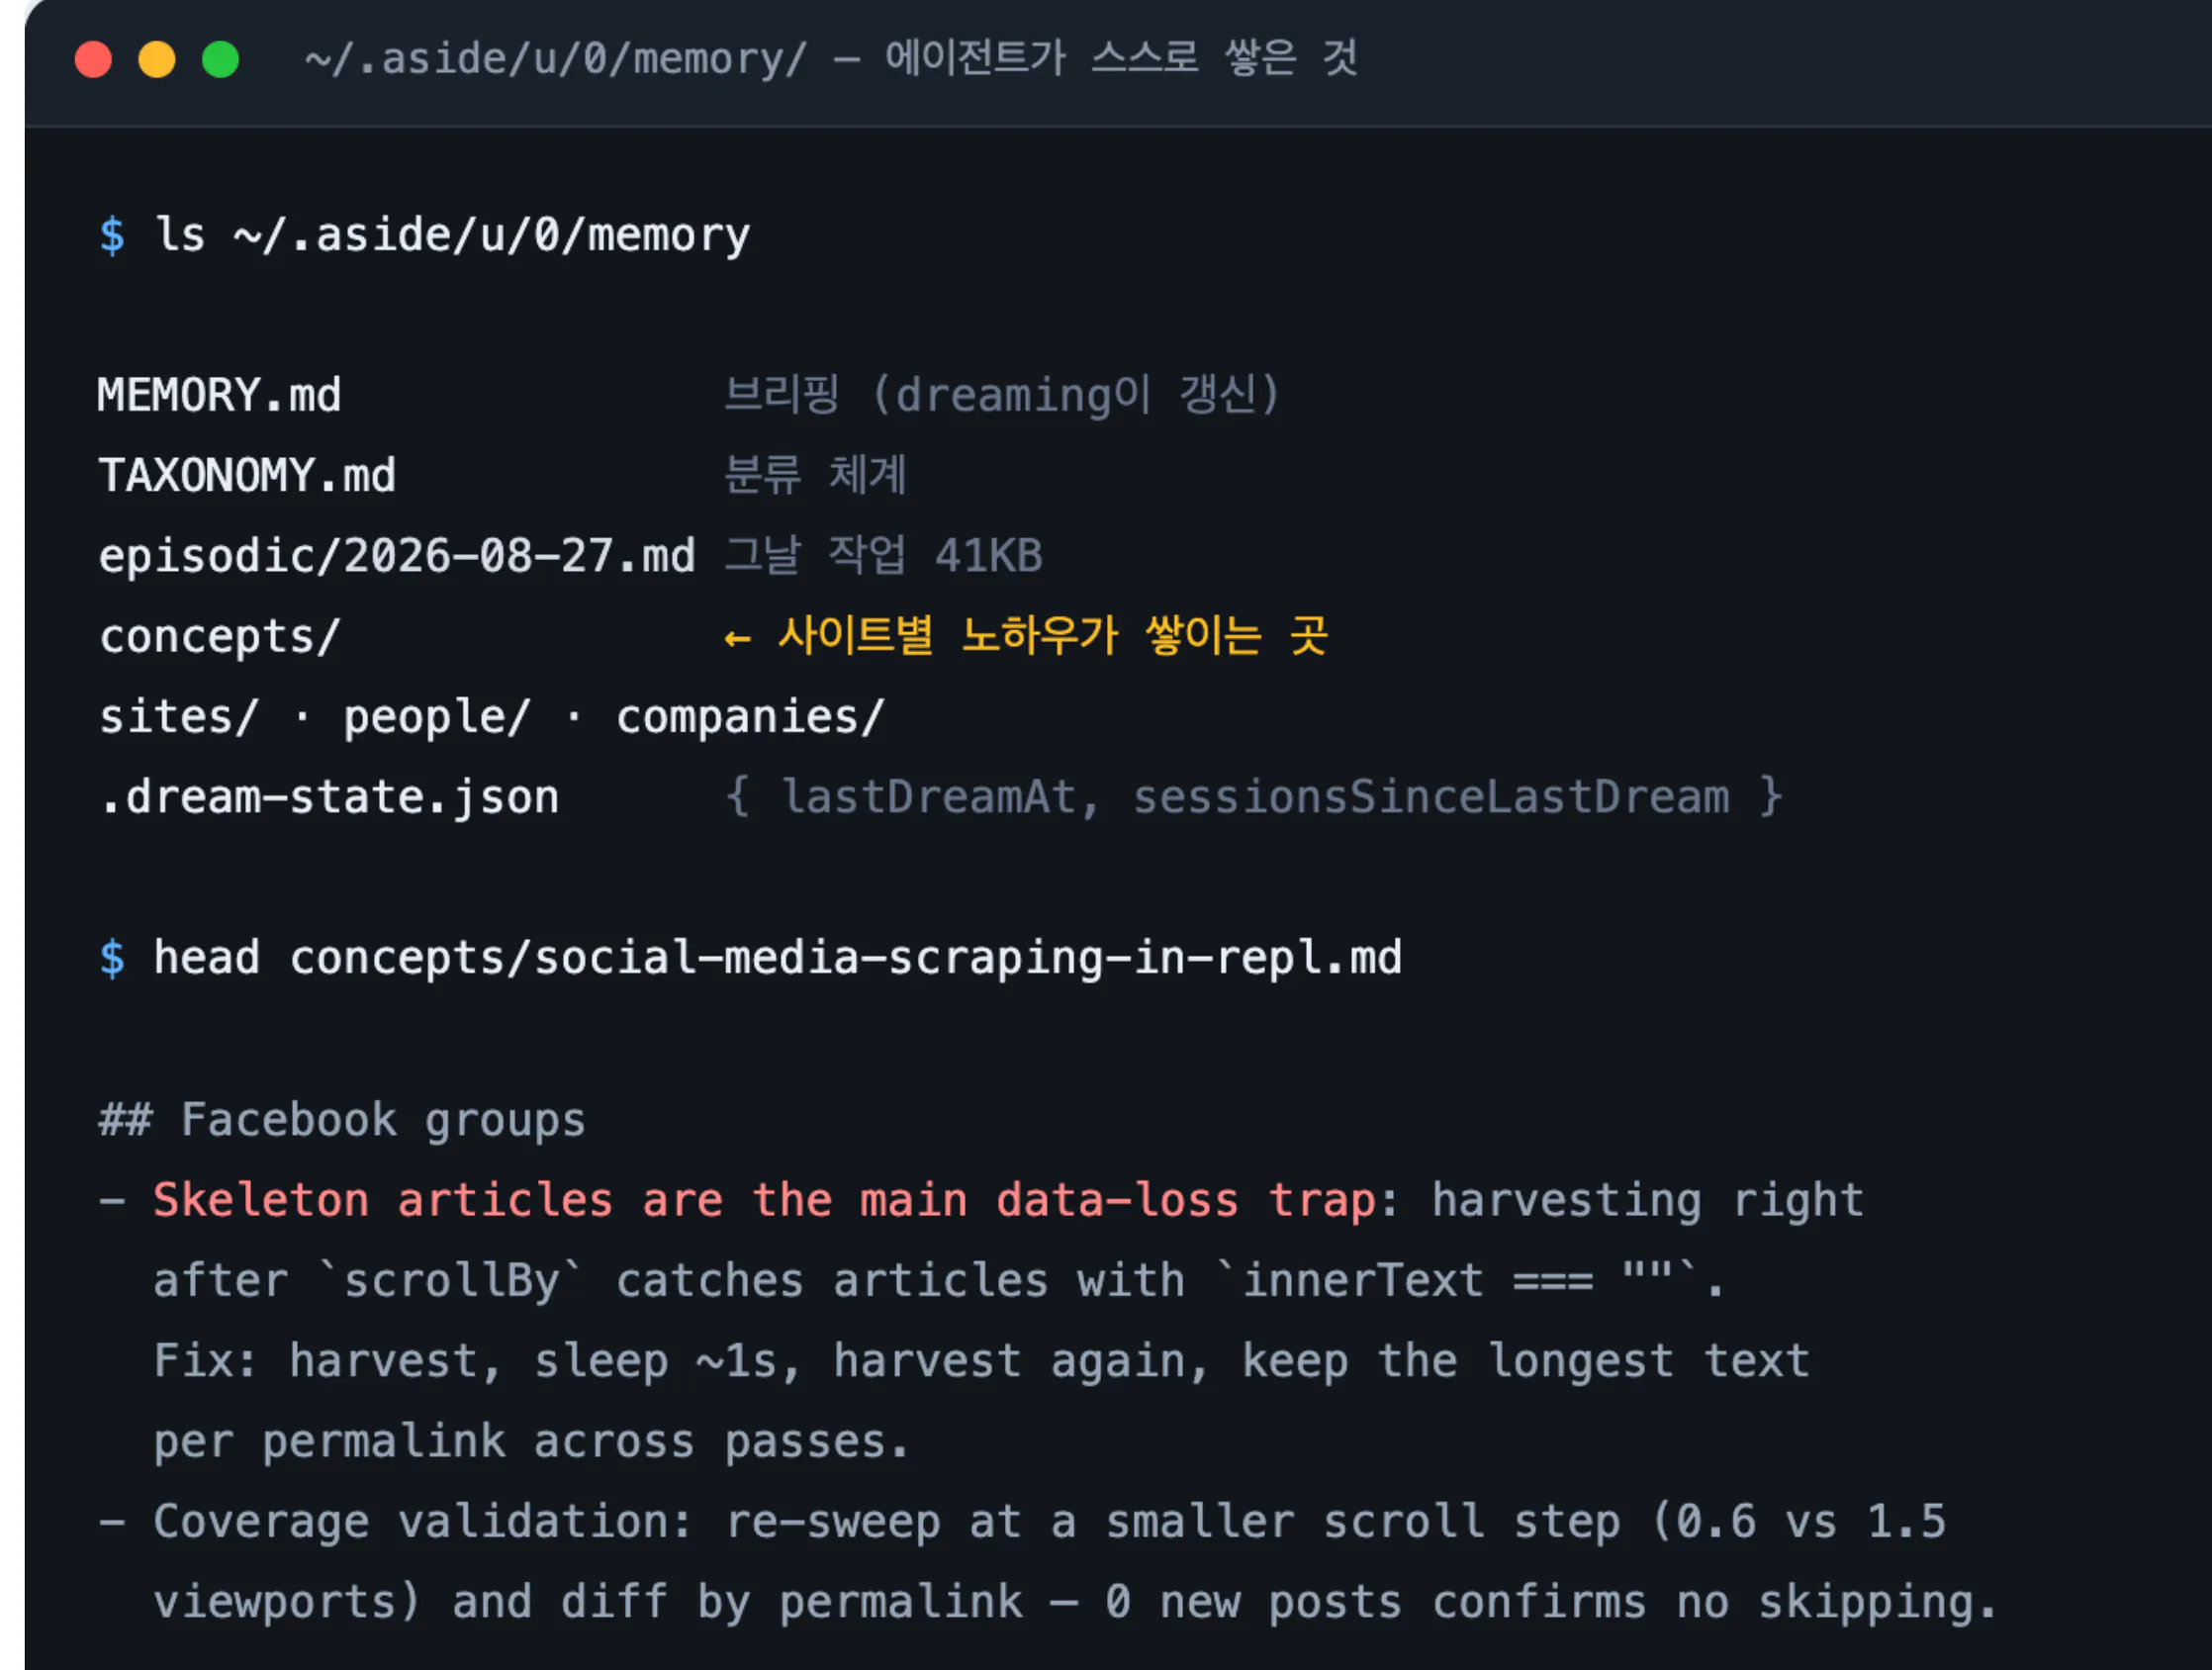This screenshot has width=2212, height=1670.
Task: Click the head concepts/social-media-scraping-in-repl.md command
Action: [778, 958]
